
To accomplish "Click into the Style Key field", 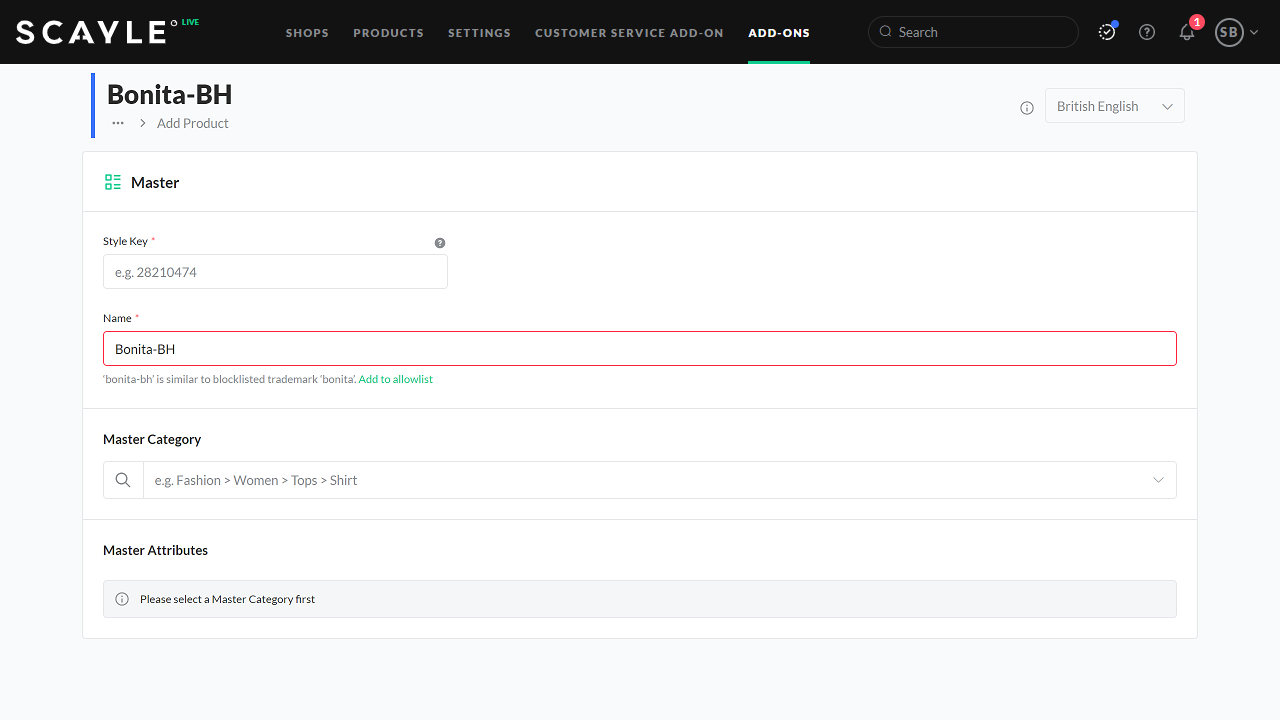I will (275, 272).
